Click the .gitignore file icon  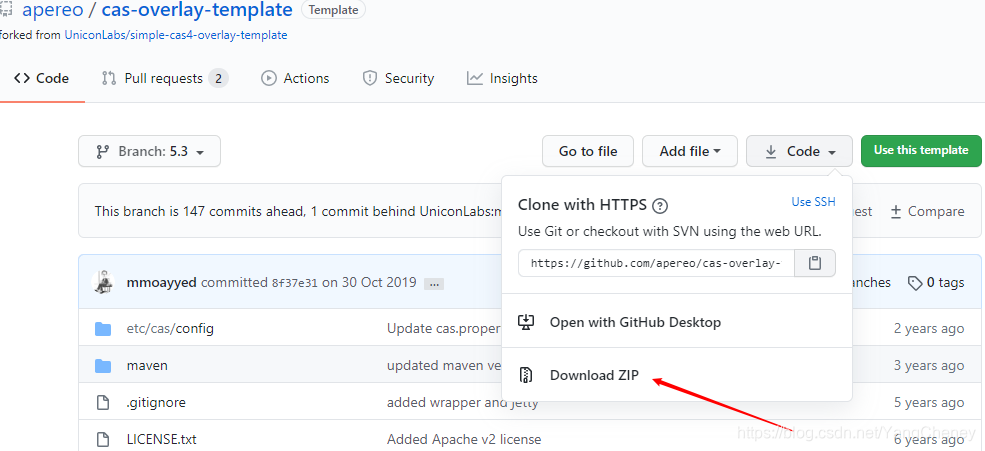(x=102, y=403)
